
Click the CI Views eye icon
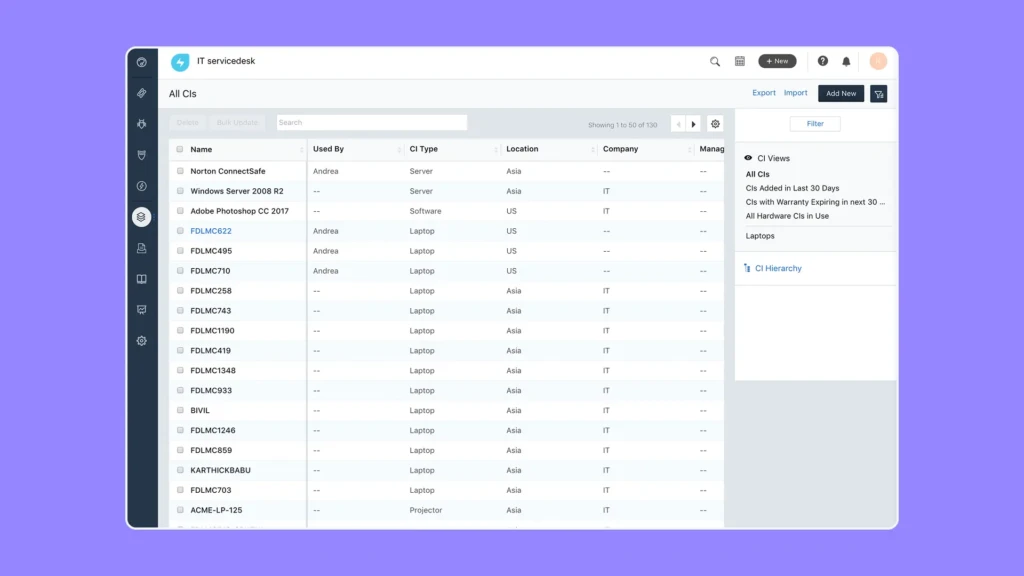coord(748,158)
